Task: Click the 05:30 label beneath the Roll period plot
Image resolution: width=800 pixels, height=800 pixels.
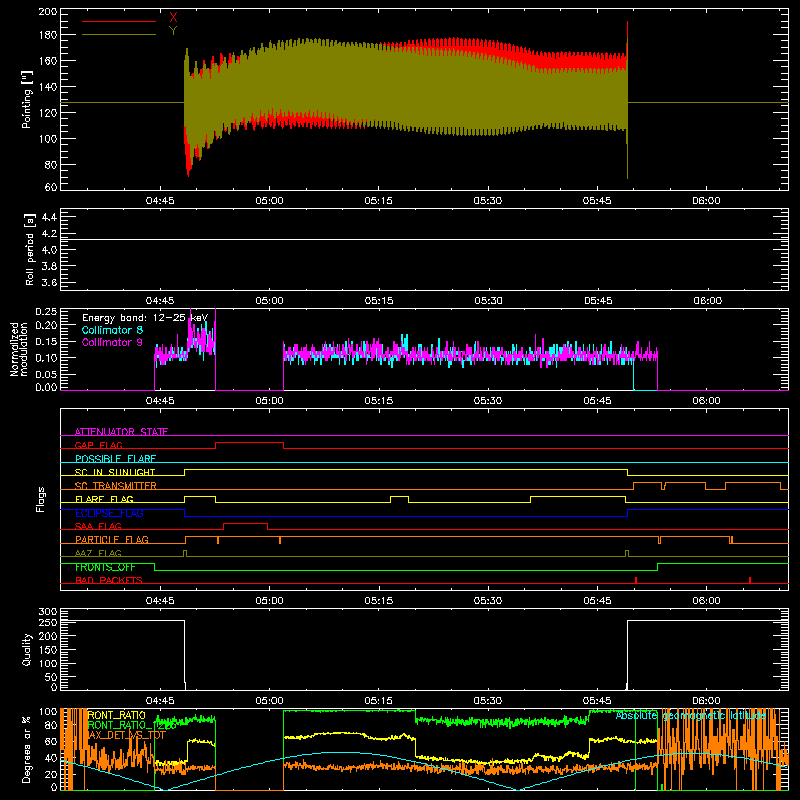Action: click(488, 301)
